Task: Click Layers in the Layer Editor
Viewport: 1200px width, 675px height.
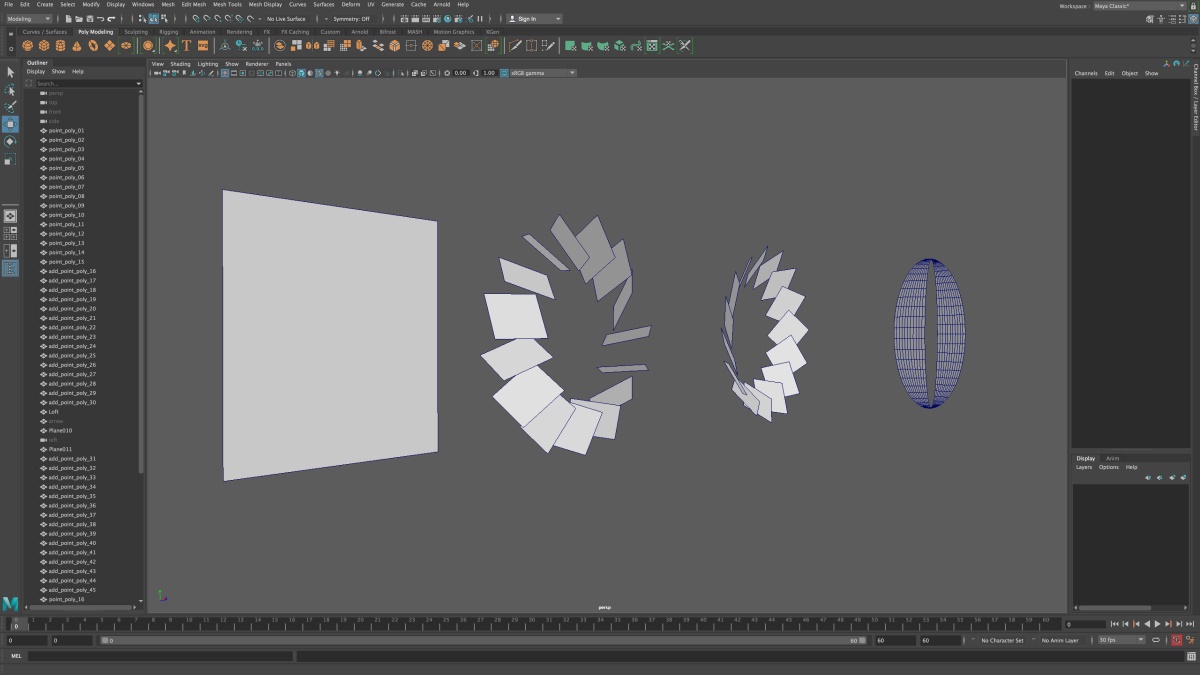Action: (x=1084, y=467)
